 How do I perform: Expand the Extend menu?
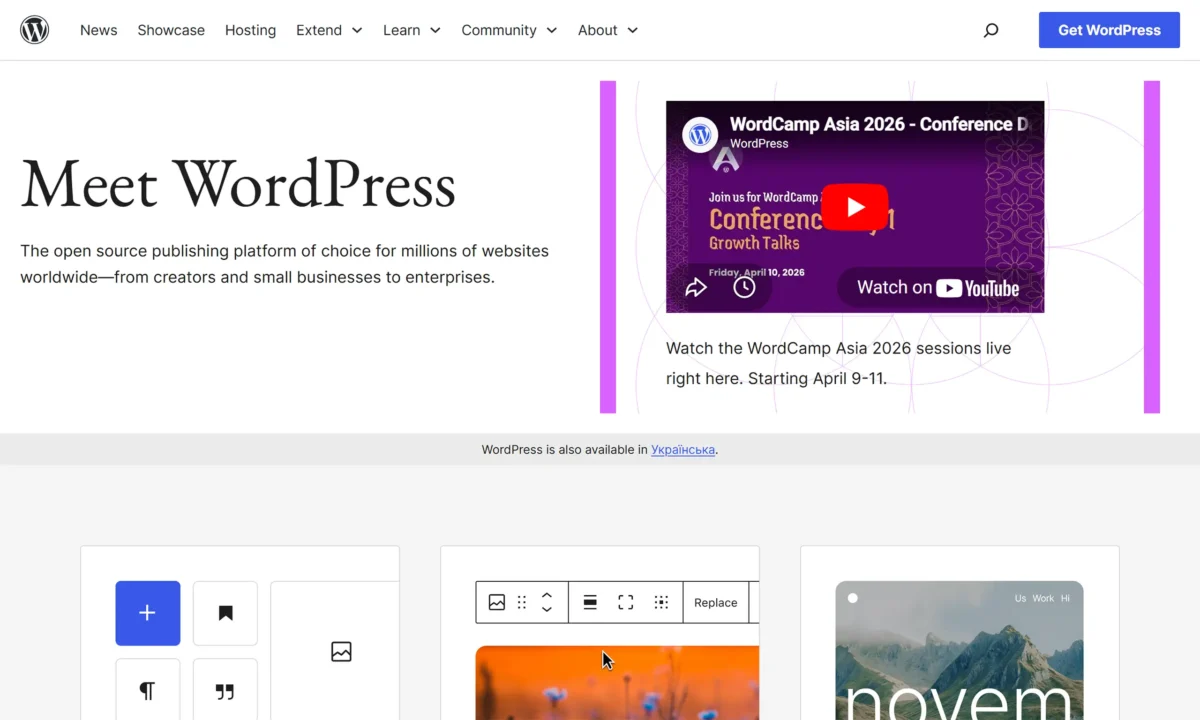click(329, 30)
